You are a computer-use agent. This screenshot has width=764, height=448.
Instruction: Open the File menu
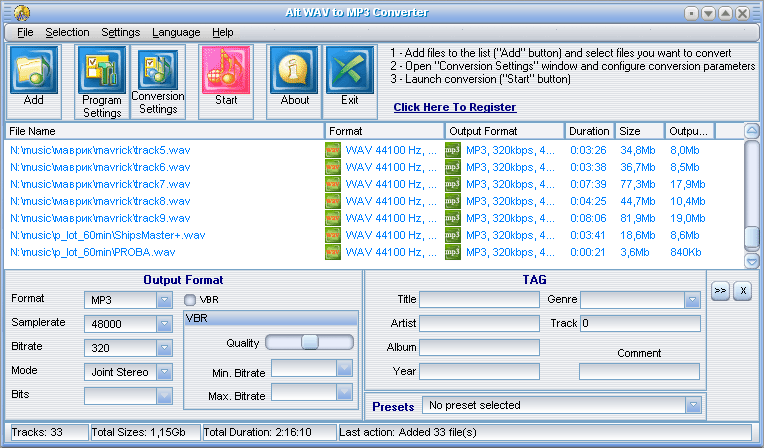(25, 32)
